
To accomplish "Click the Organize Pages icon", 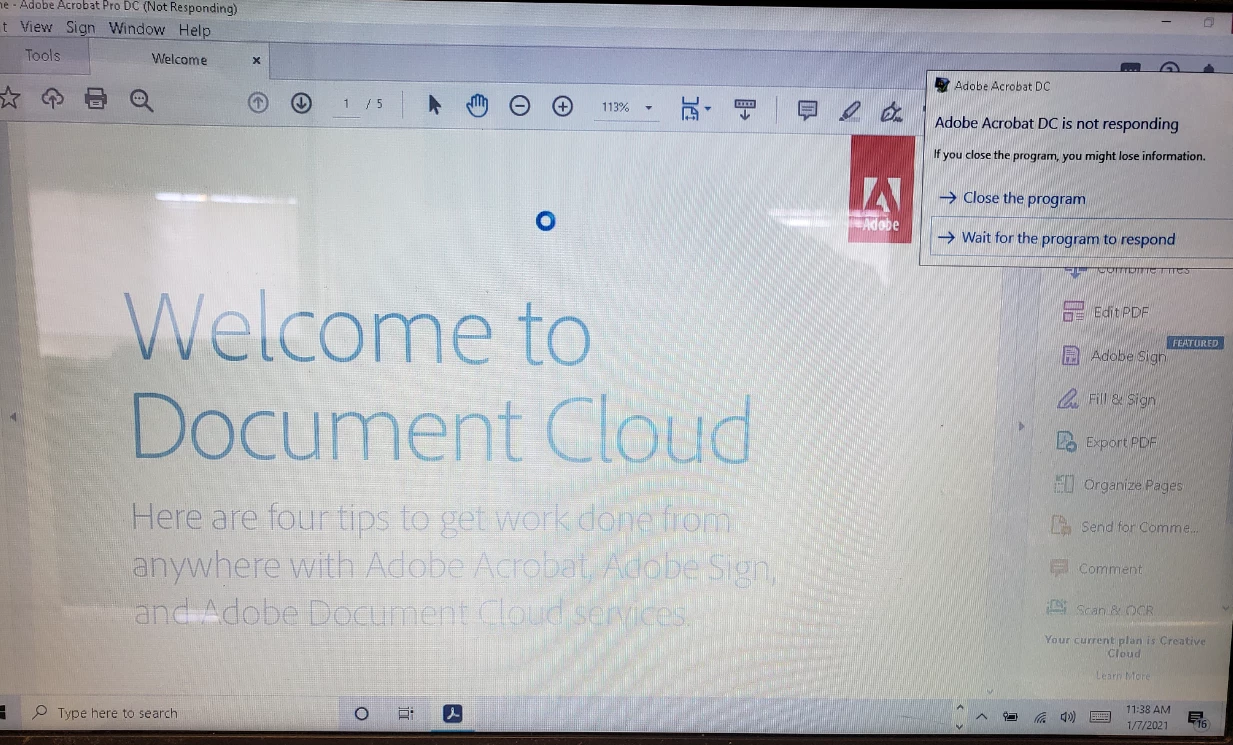I will [x=1063, y=484].
